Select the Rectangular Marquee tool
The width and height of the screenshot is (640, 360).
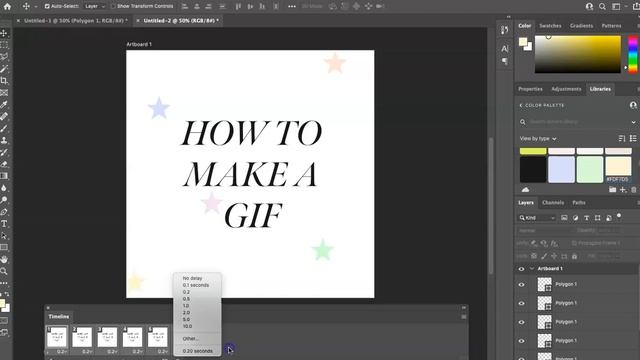tap(4, 44)
